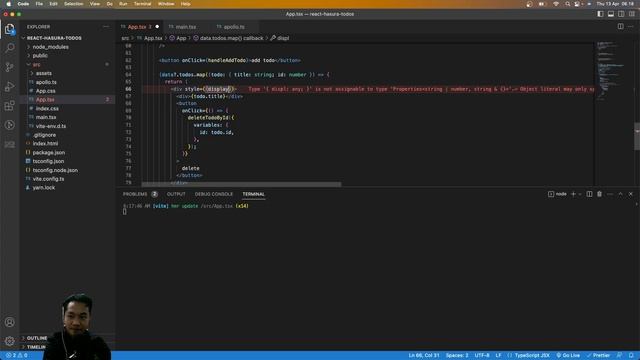The image size is (640, 360).
Task: Open index.html in Explorer tree
Action: coord(45,144)
